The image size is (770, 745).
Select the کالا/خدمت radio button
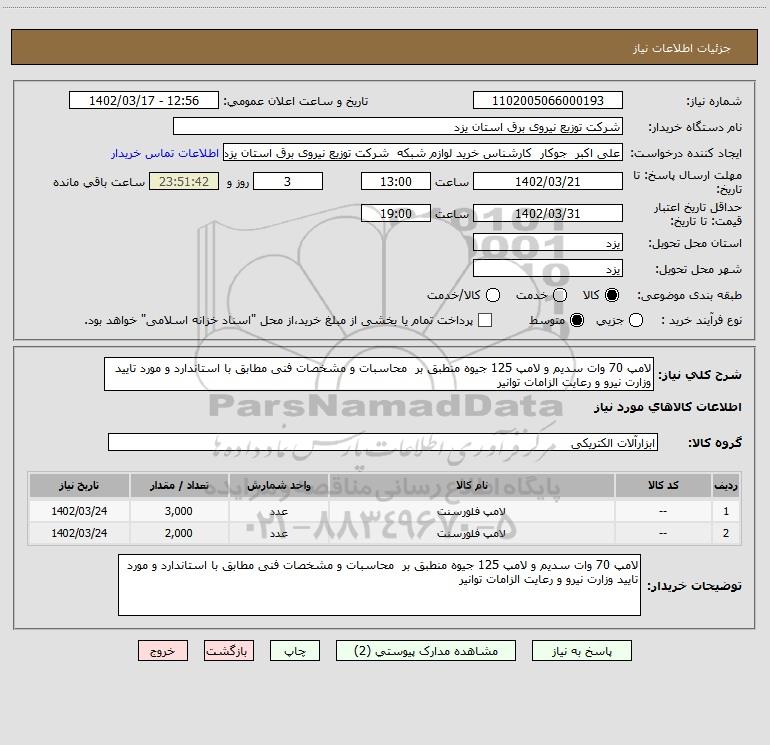click(x=493, y=295)
